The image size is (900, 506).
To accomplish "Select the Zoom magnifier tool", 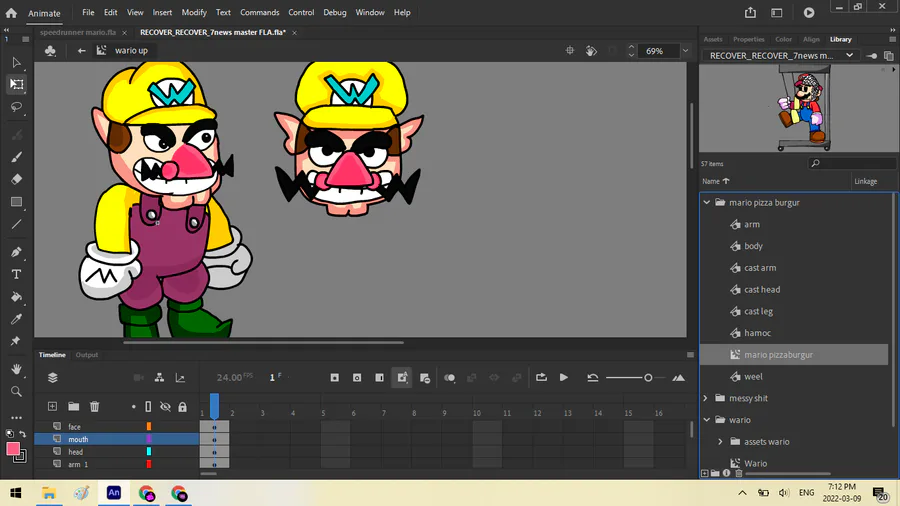I will pyautogui.click(x=16, y=391).
